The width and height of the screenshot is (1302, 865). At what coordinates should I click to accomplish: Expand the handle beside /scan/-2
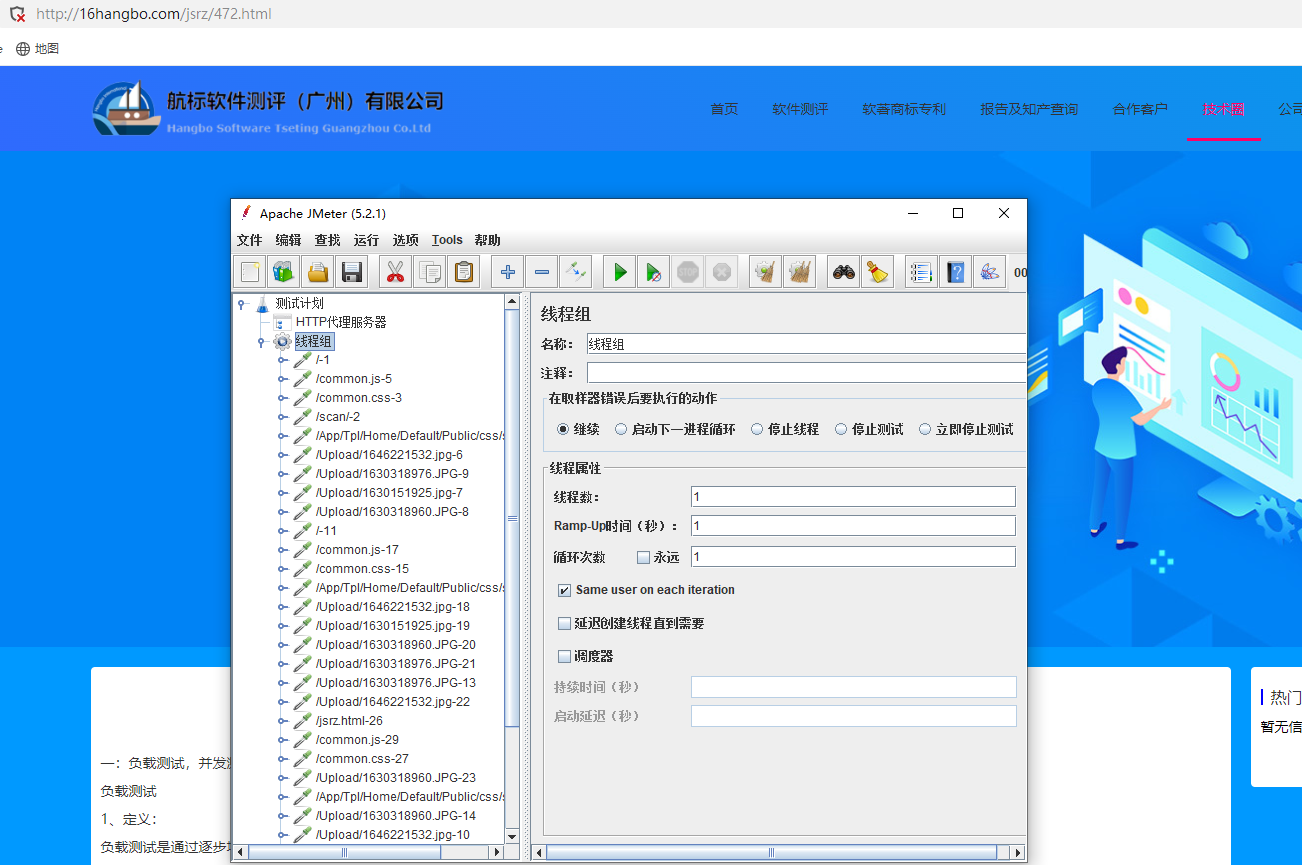(x=283, y=417)
